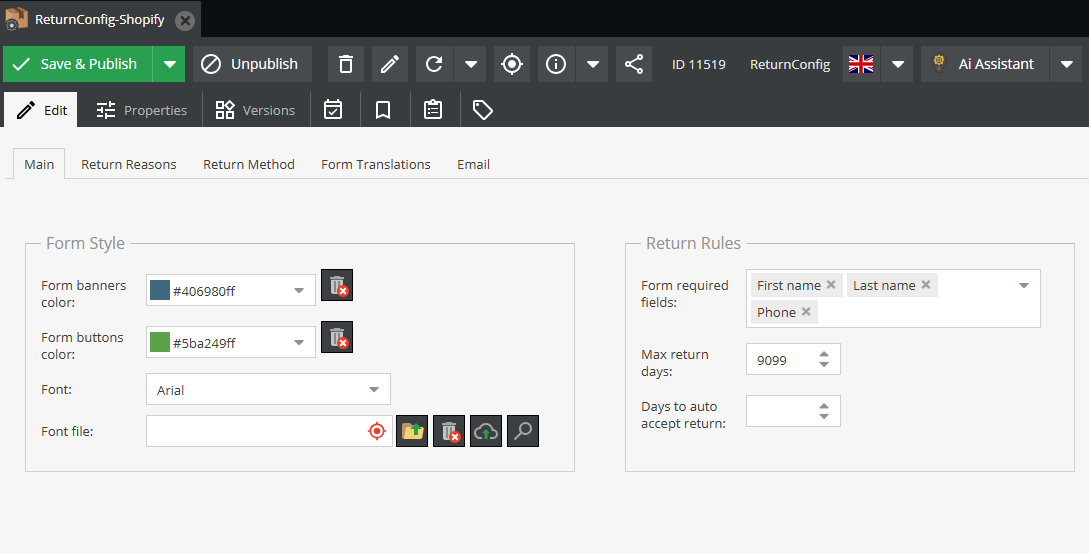The height and width of the screenshot is (554, 1089).
Task: Remove the Phone tag from required fields
Action: (x=806, y=312)
